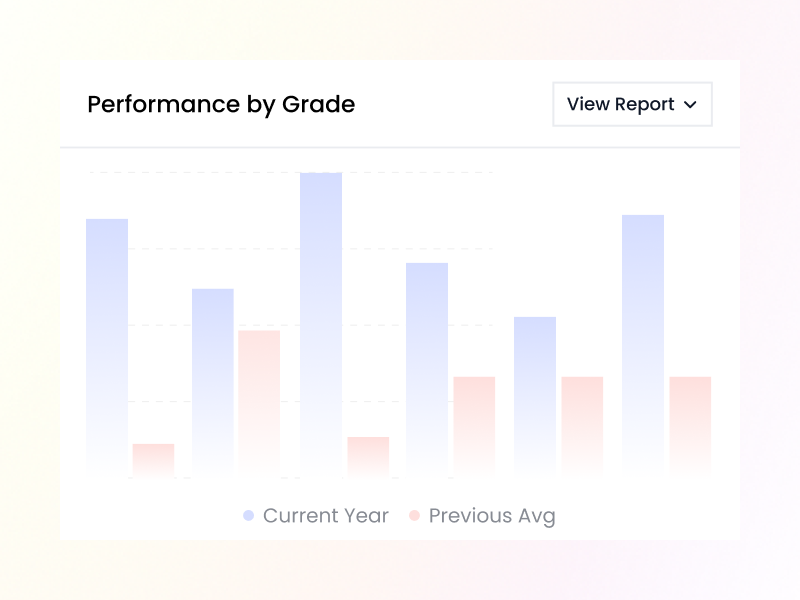Toggle the Previous Avg legend label

(x=491, y=516)
